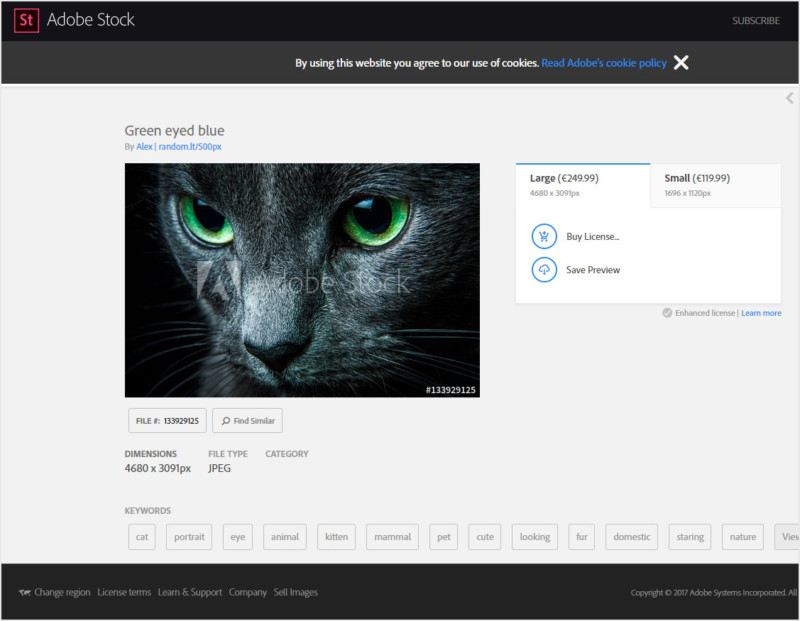Viewport: 800px width, 621px height.
Task: Select the mammal keyword tag
Action: pos(392,537)
